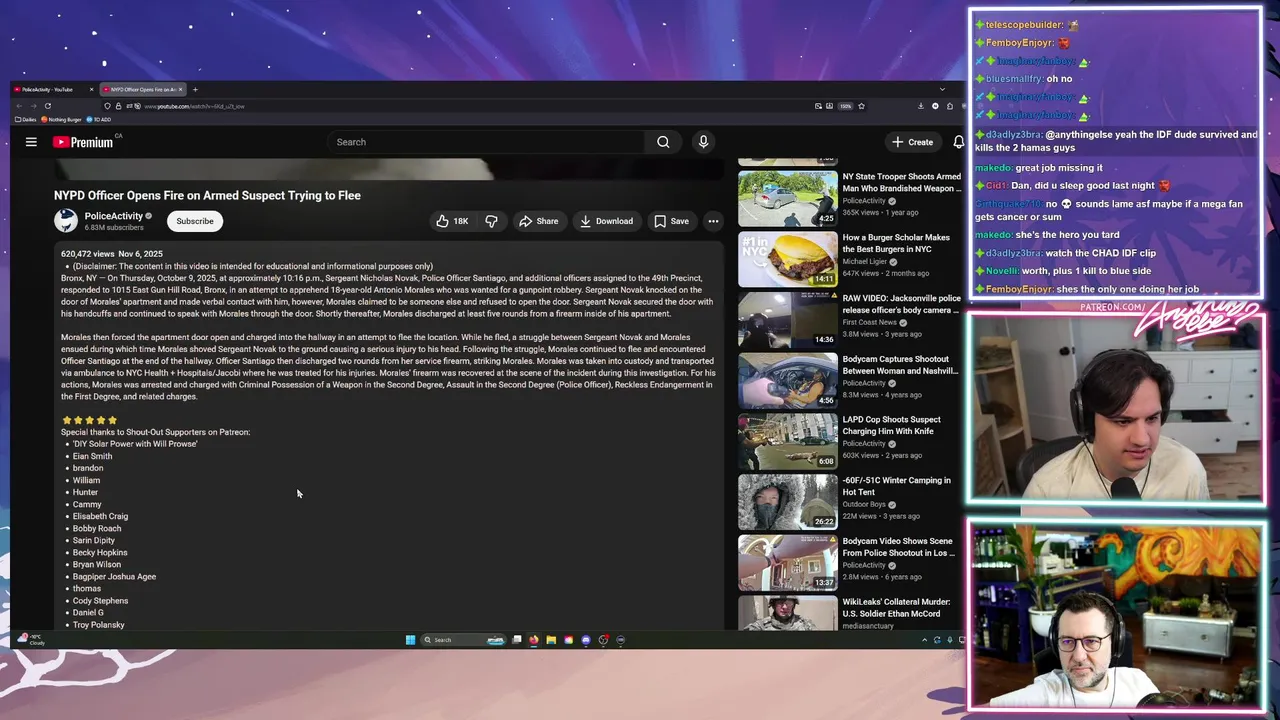1280x720 pixels.
Task: Click the Subscribe button
Action: [x=195, y=221]
